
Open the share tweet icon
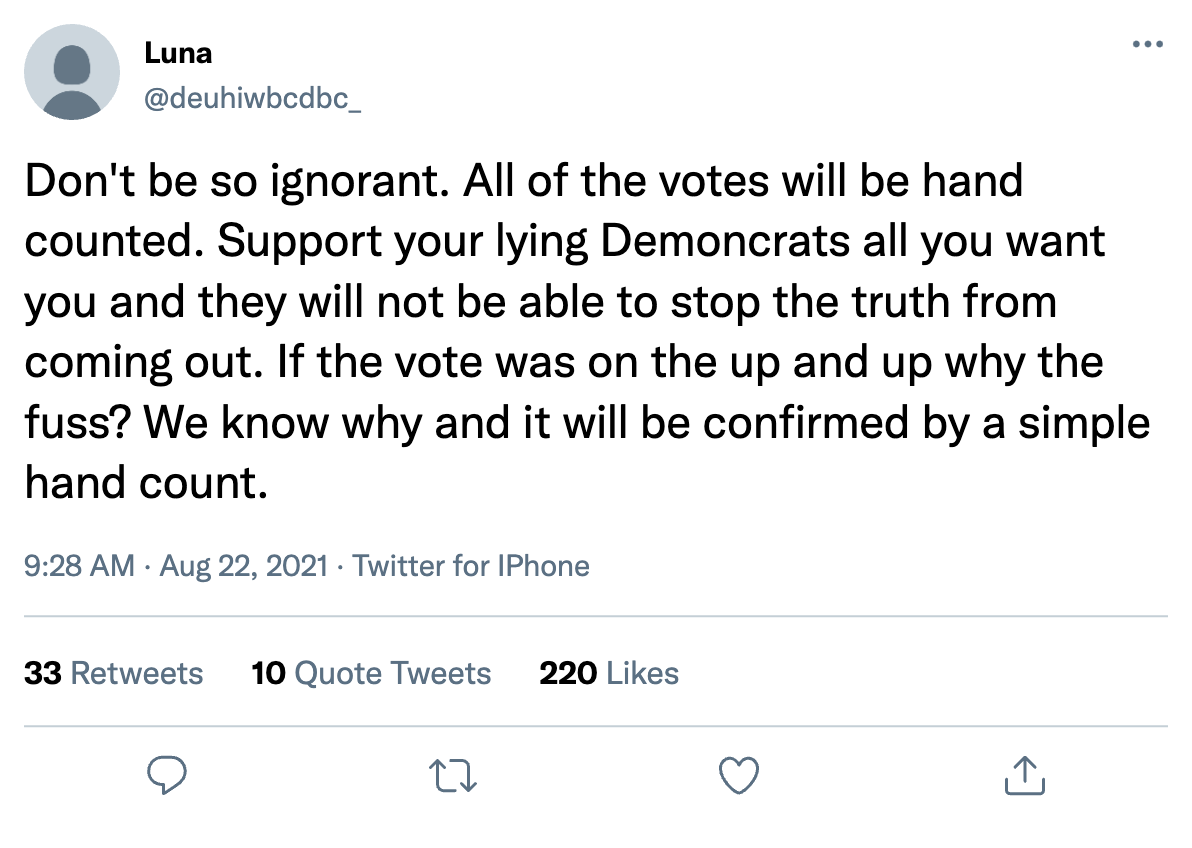tap(1024, 775)
